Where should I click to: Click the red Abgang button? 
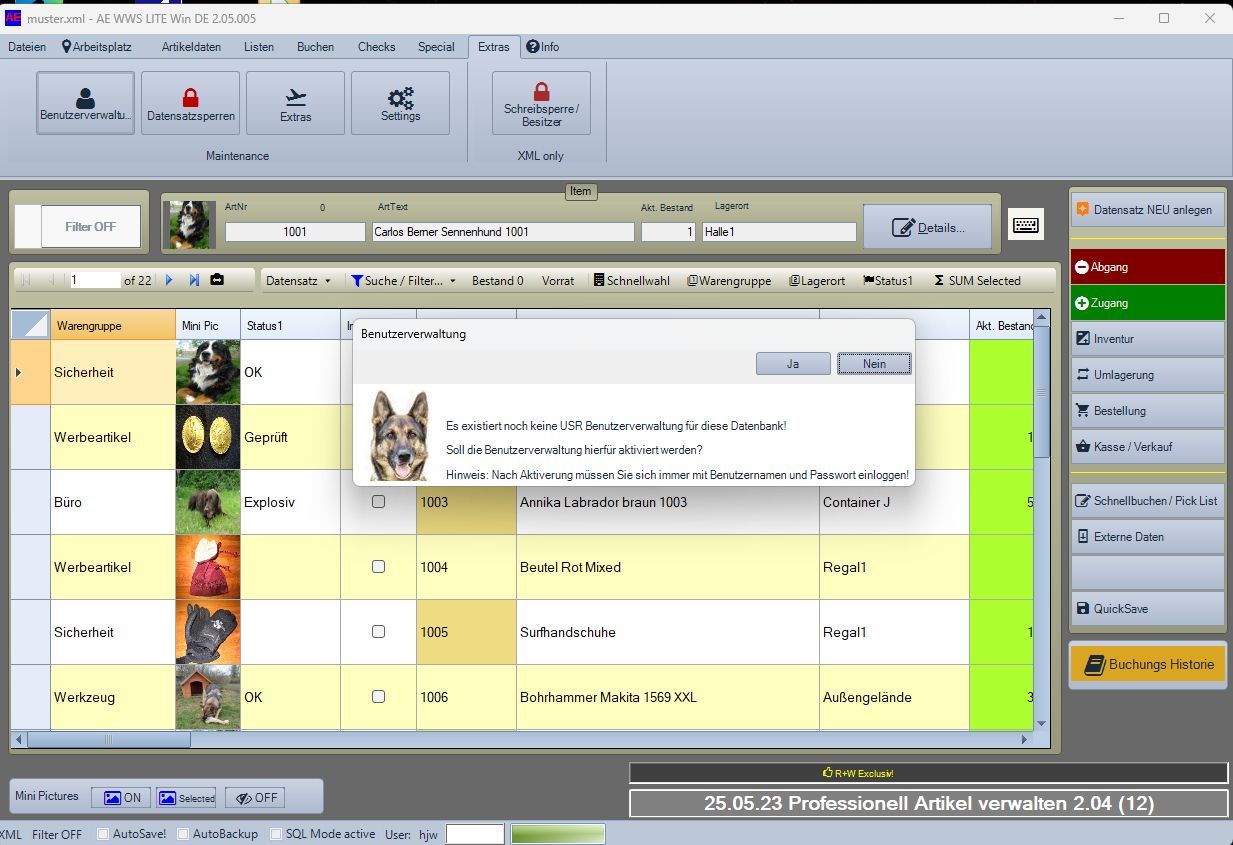[1148, 267]
